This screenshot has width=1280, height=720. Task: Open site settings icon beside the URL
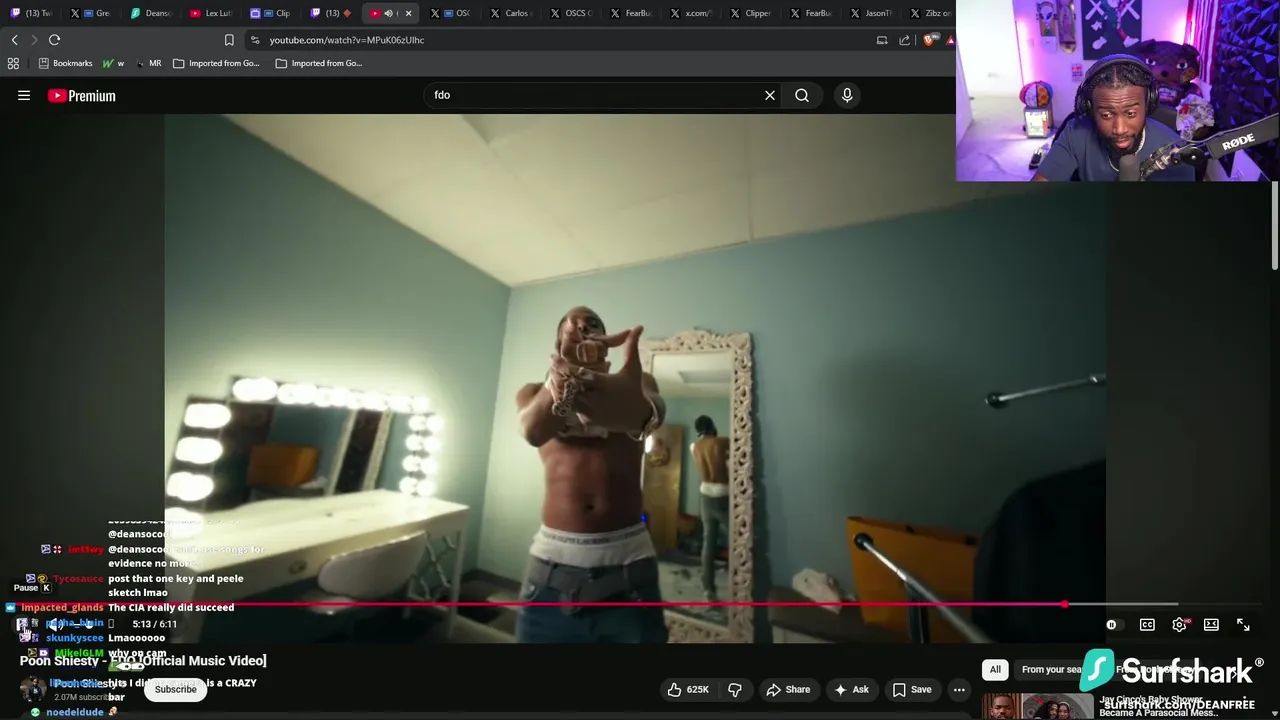pos(255,40)
